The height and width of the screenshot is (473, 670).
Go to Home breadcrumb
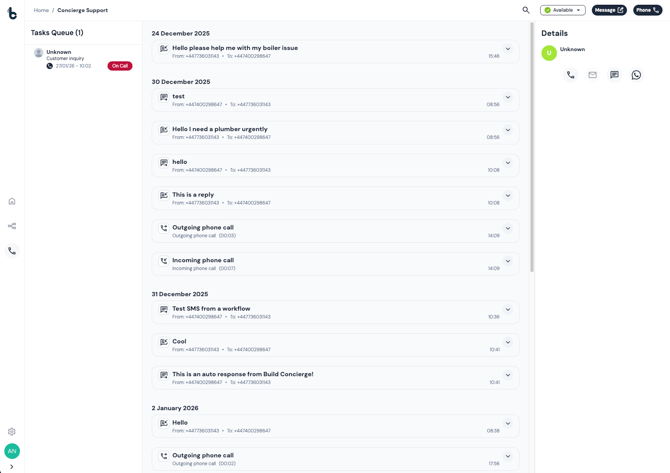tap(41, 10)
